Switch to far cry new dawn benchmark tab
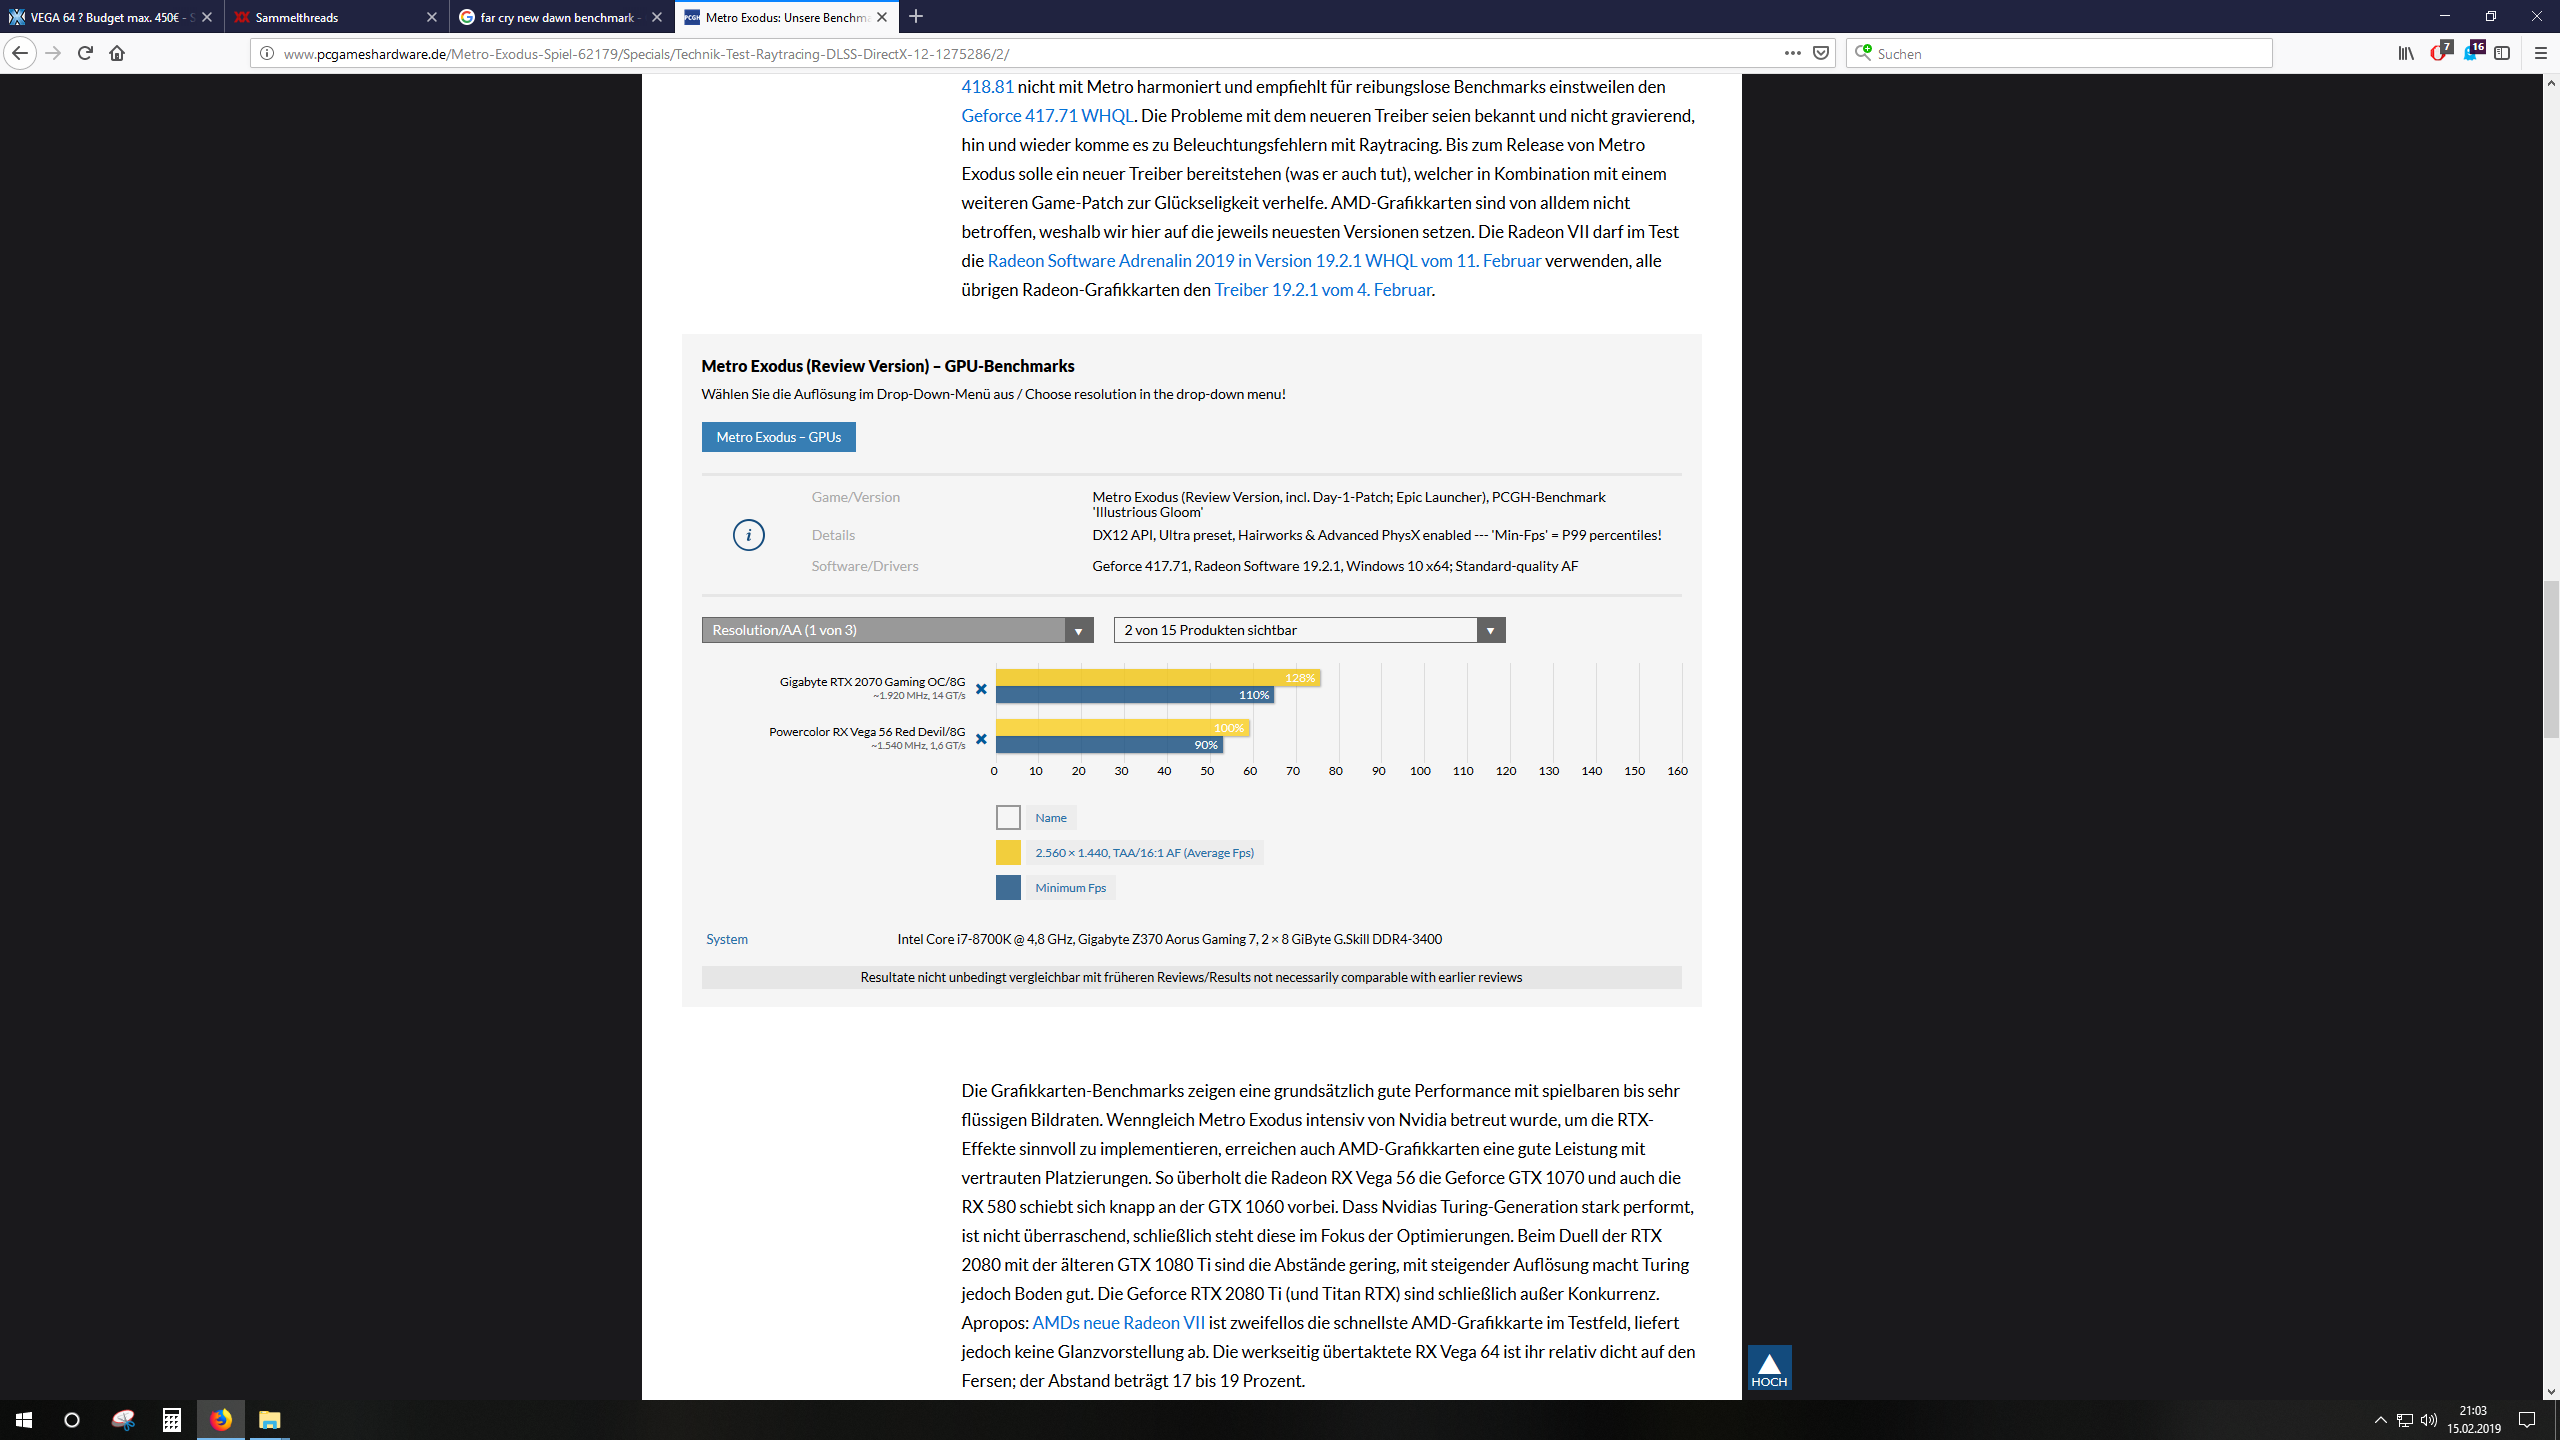Screen dimensions: 2560x1440 (x=562, y=17)
